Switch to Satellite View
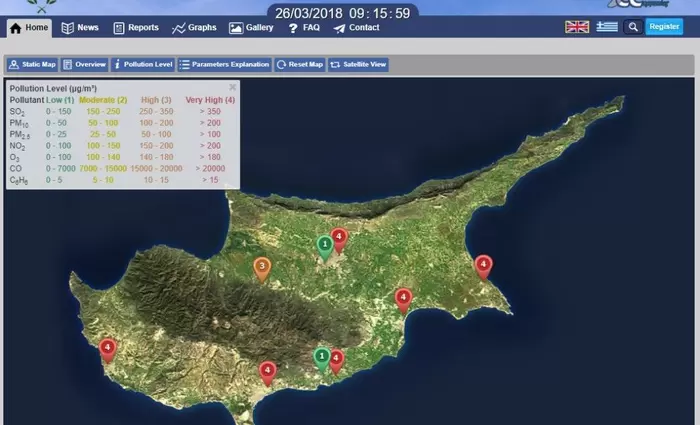Screen dimensions: 700x425 [358, 64]
